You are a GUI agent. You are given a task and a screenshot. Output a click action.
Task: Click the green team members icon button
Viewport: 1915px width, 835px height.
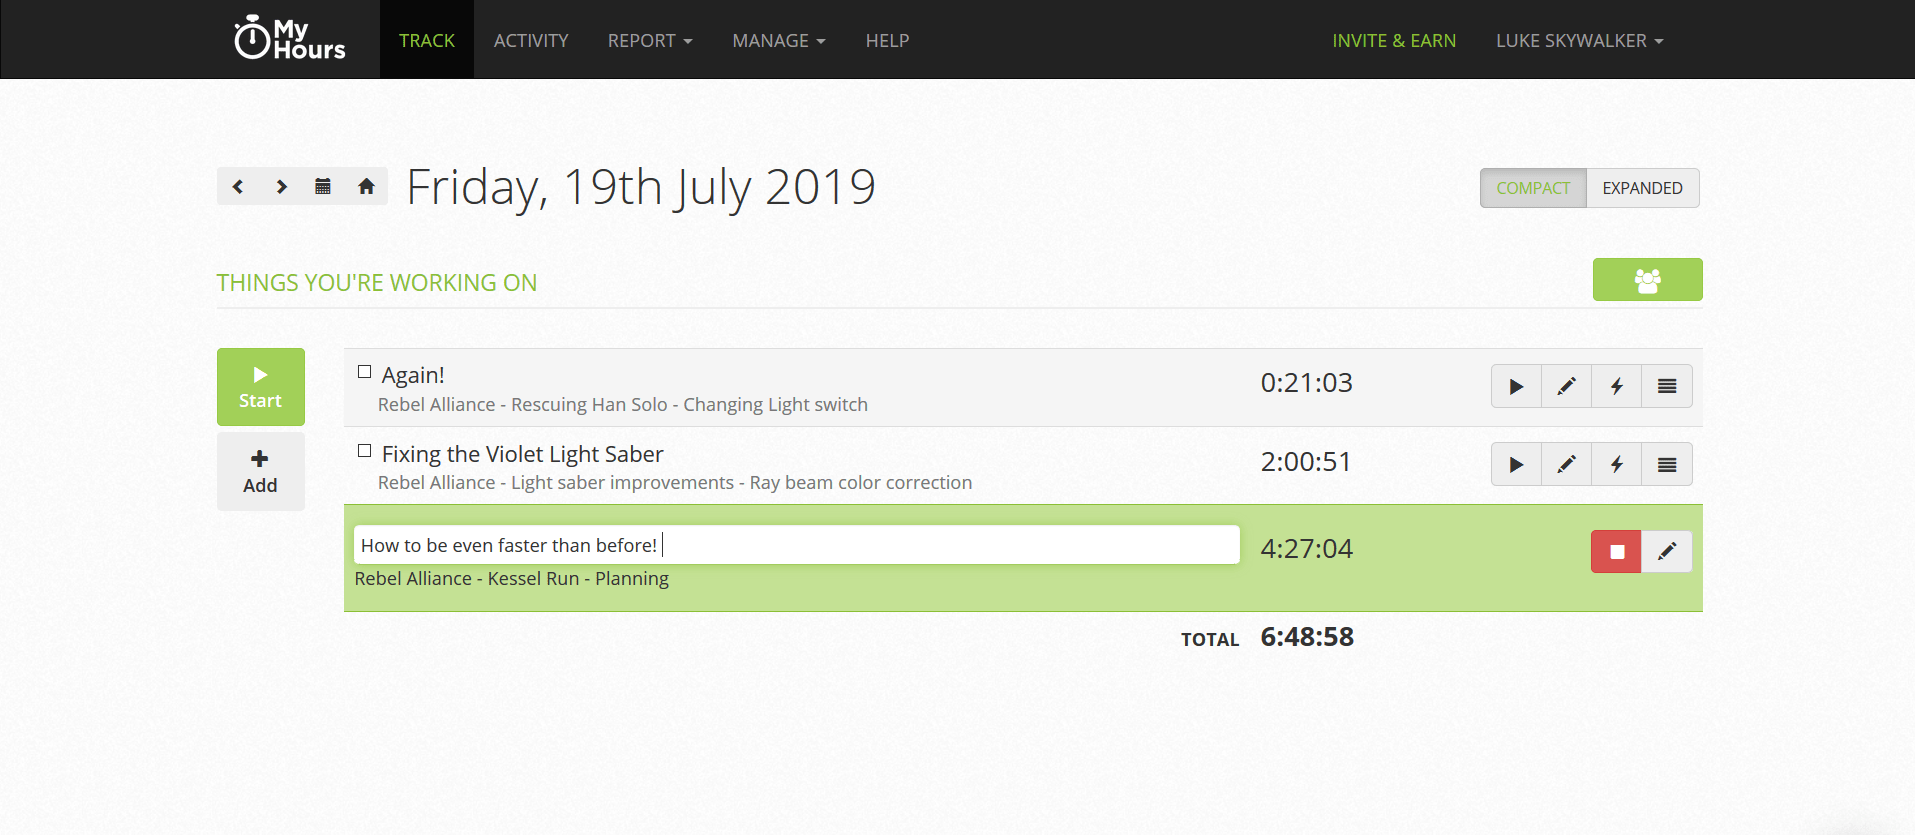(x=1647, y=280)
